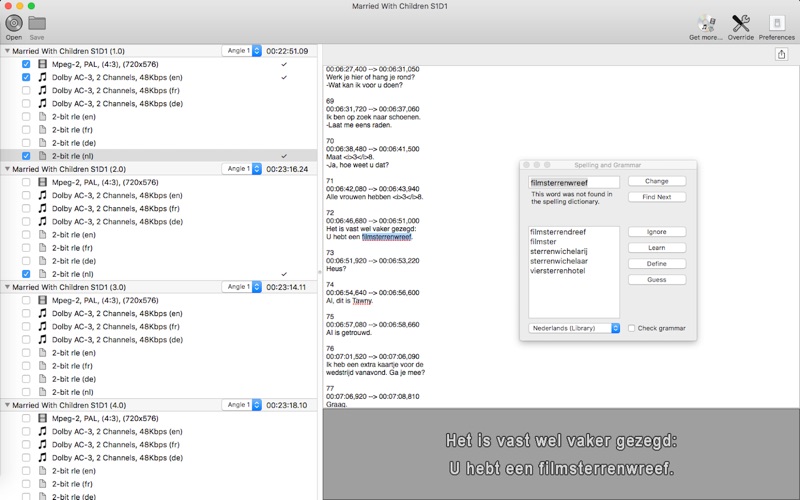Click film icon of Mpeg-2 track in title 4.0

pos(43,418)
